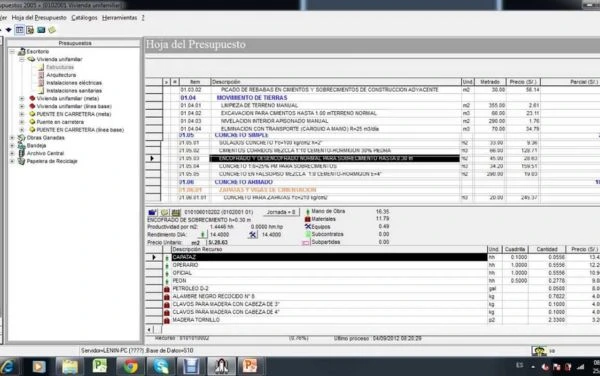Click the Materiales red icon
The width and height of the screenshot is (600, 376).
coord(307,219)
